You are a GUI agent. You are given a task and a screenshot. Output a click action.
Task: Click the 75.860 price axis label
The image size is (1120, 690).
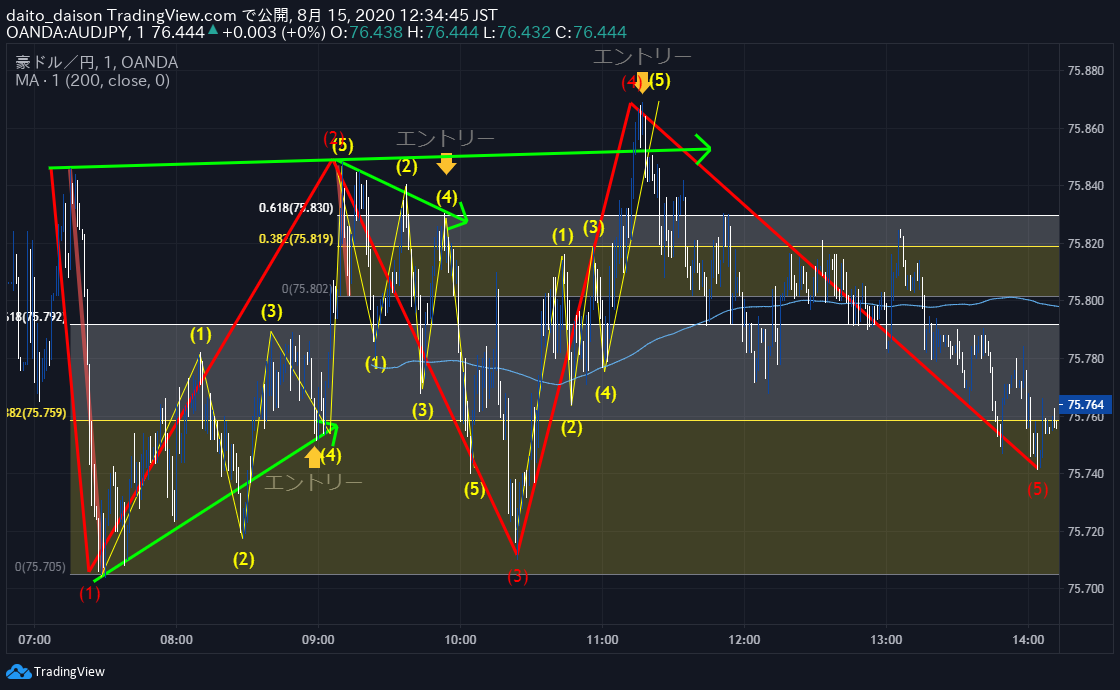click(1085, 129)
